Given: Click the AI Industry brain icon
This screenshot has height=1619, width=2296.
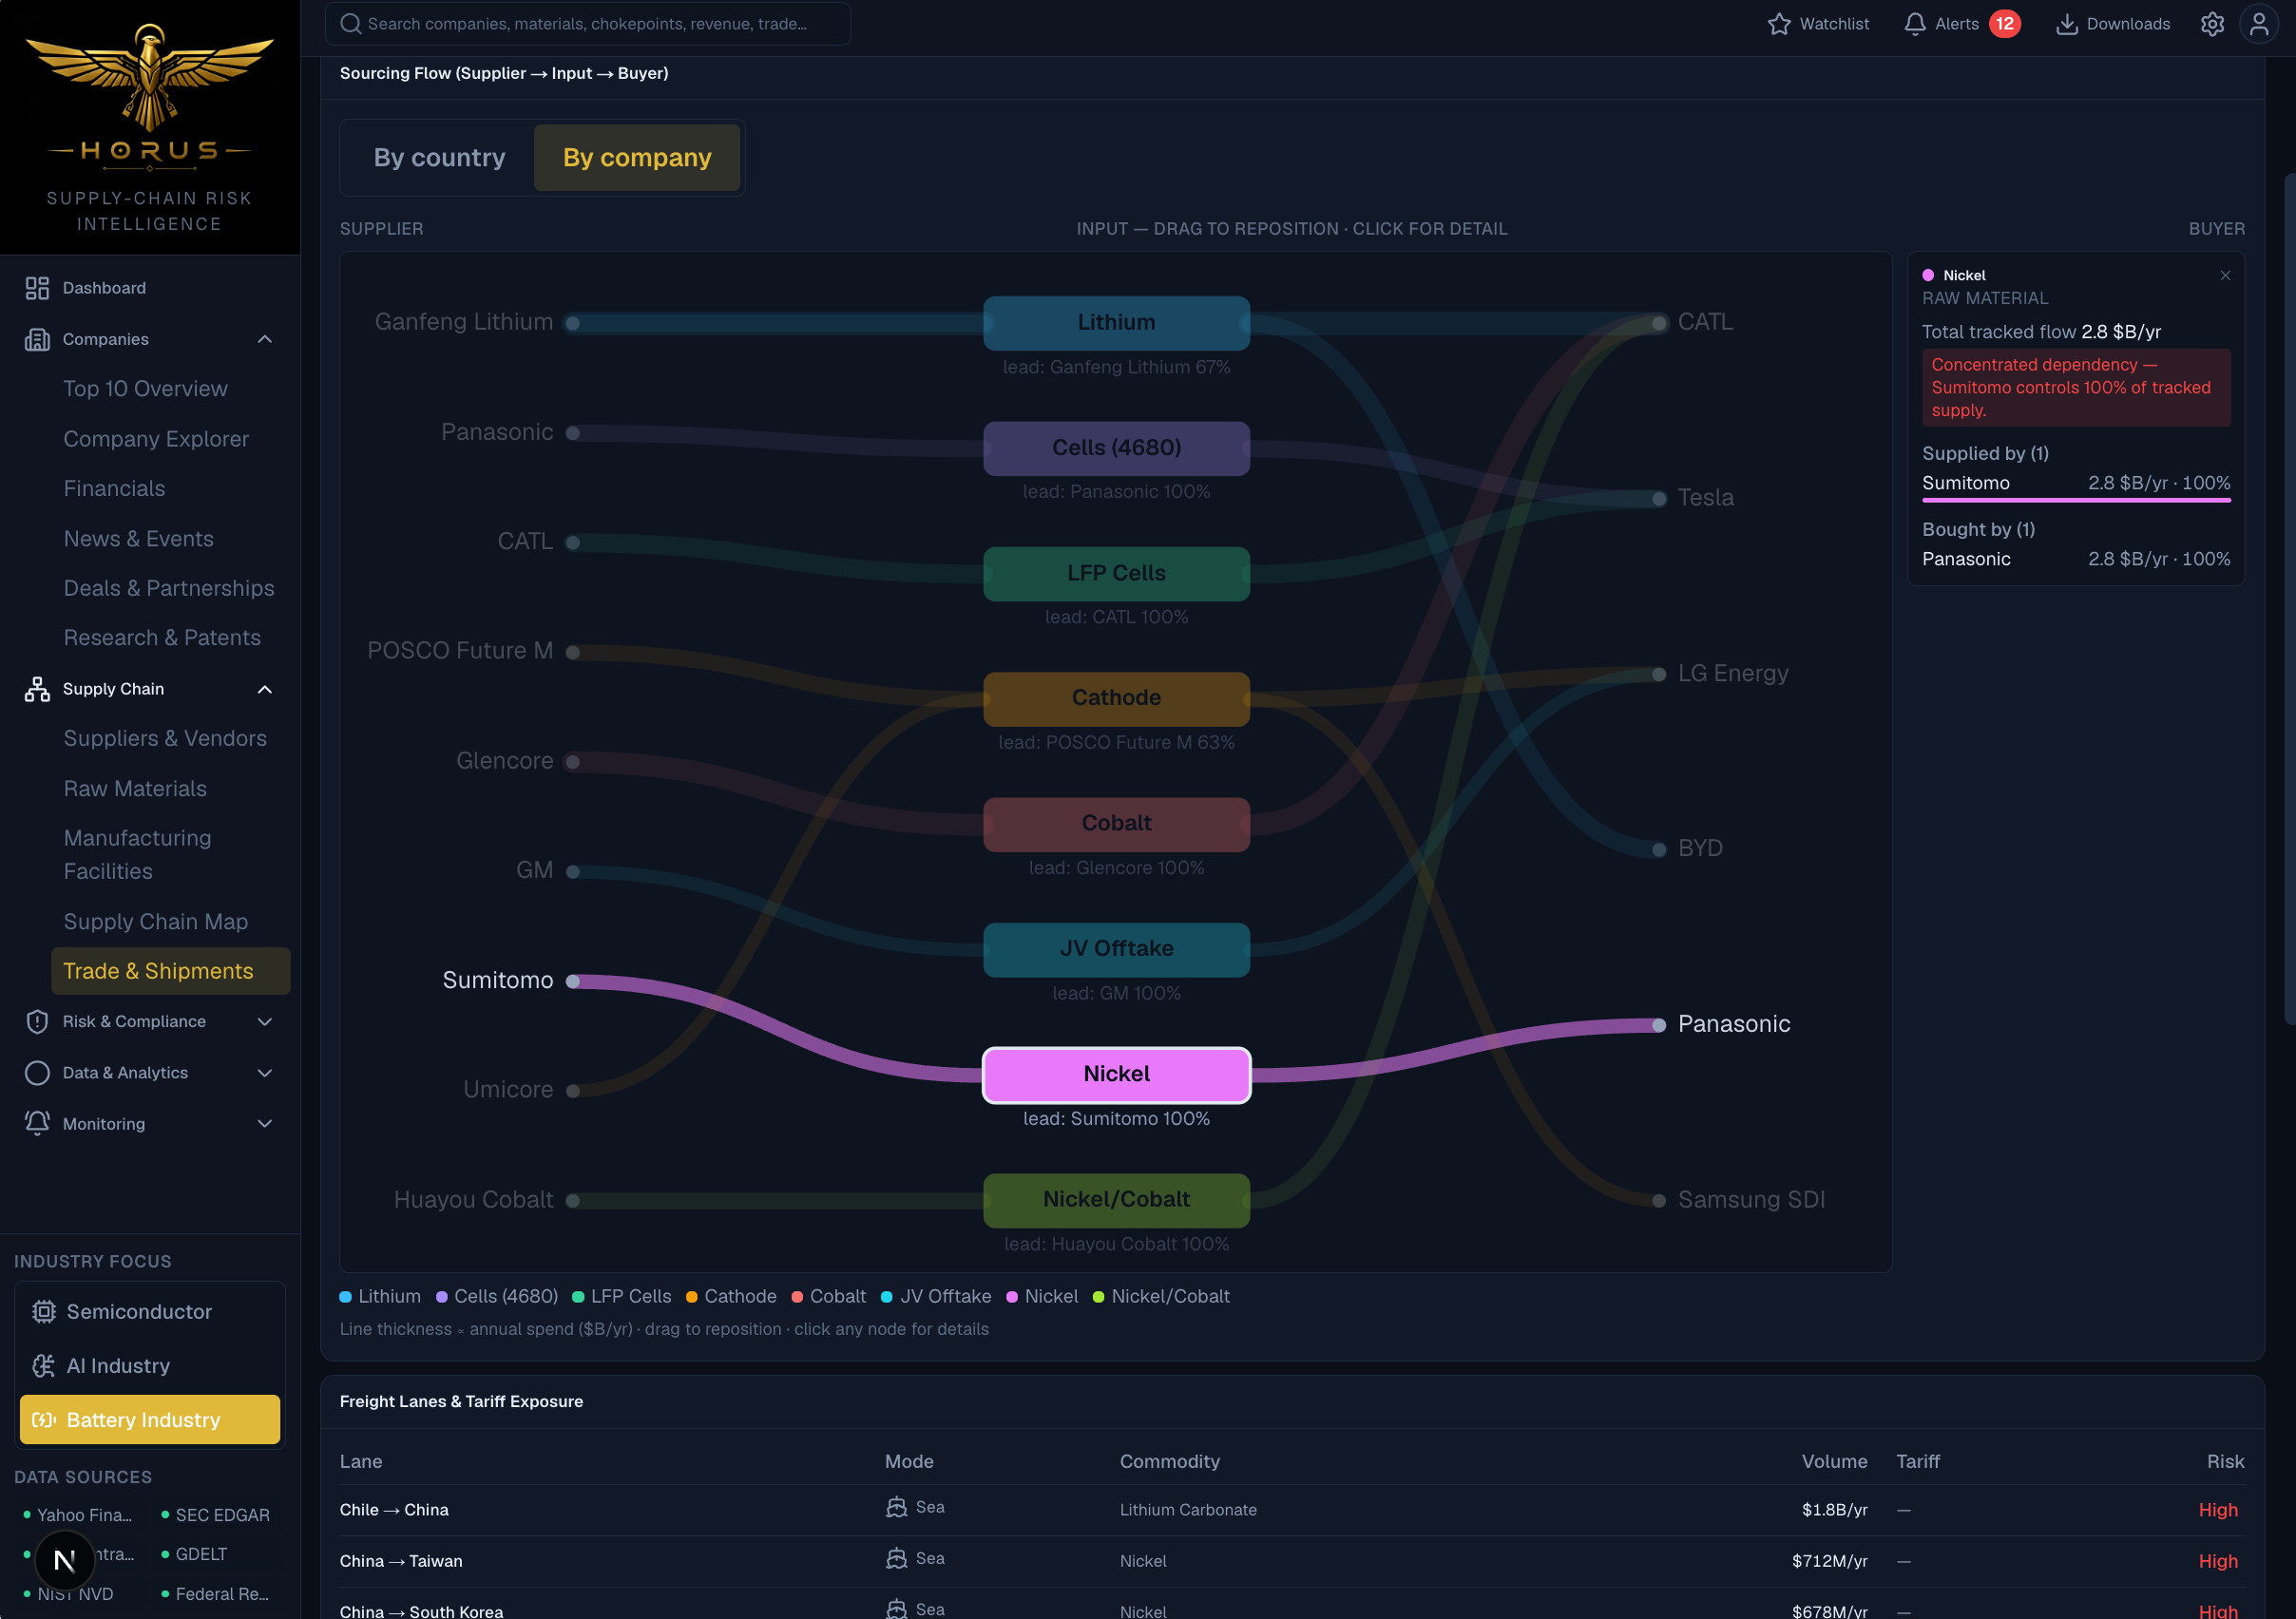Looking at the screenshot, I should [44, 1366].
